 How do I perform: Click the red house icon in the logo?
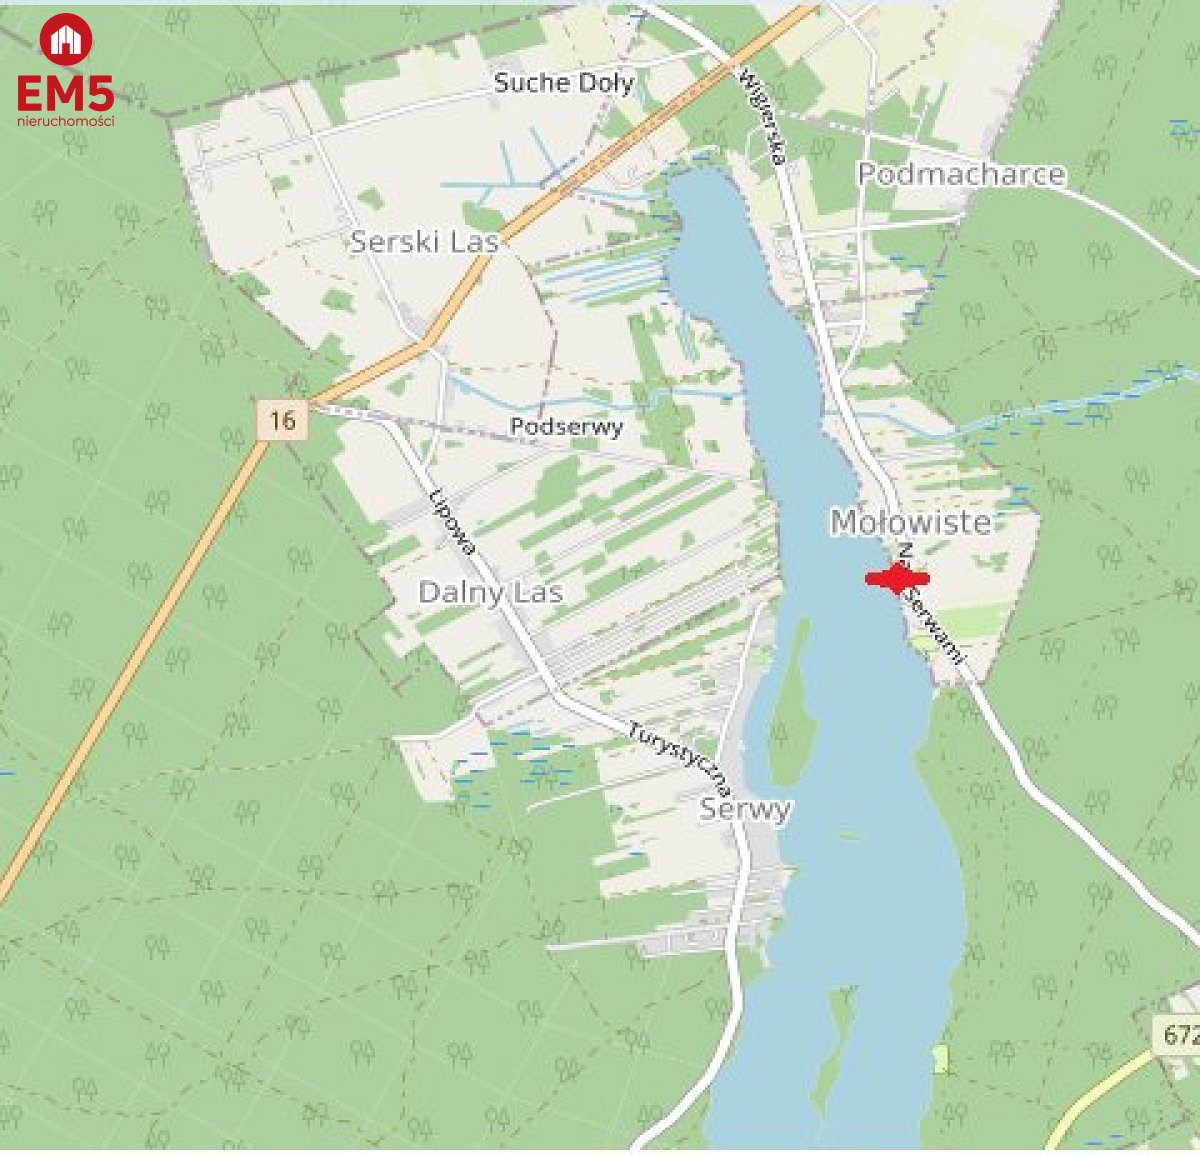click(x=66, y=40)
